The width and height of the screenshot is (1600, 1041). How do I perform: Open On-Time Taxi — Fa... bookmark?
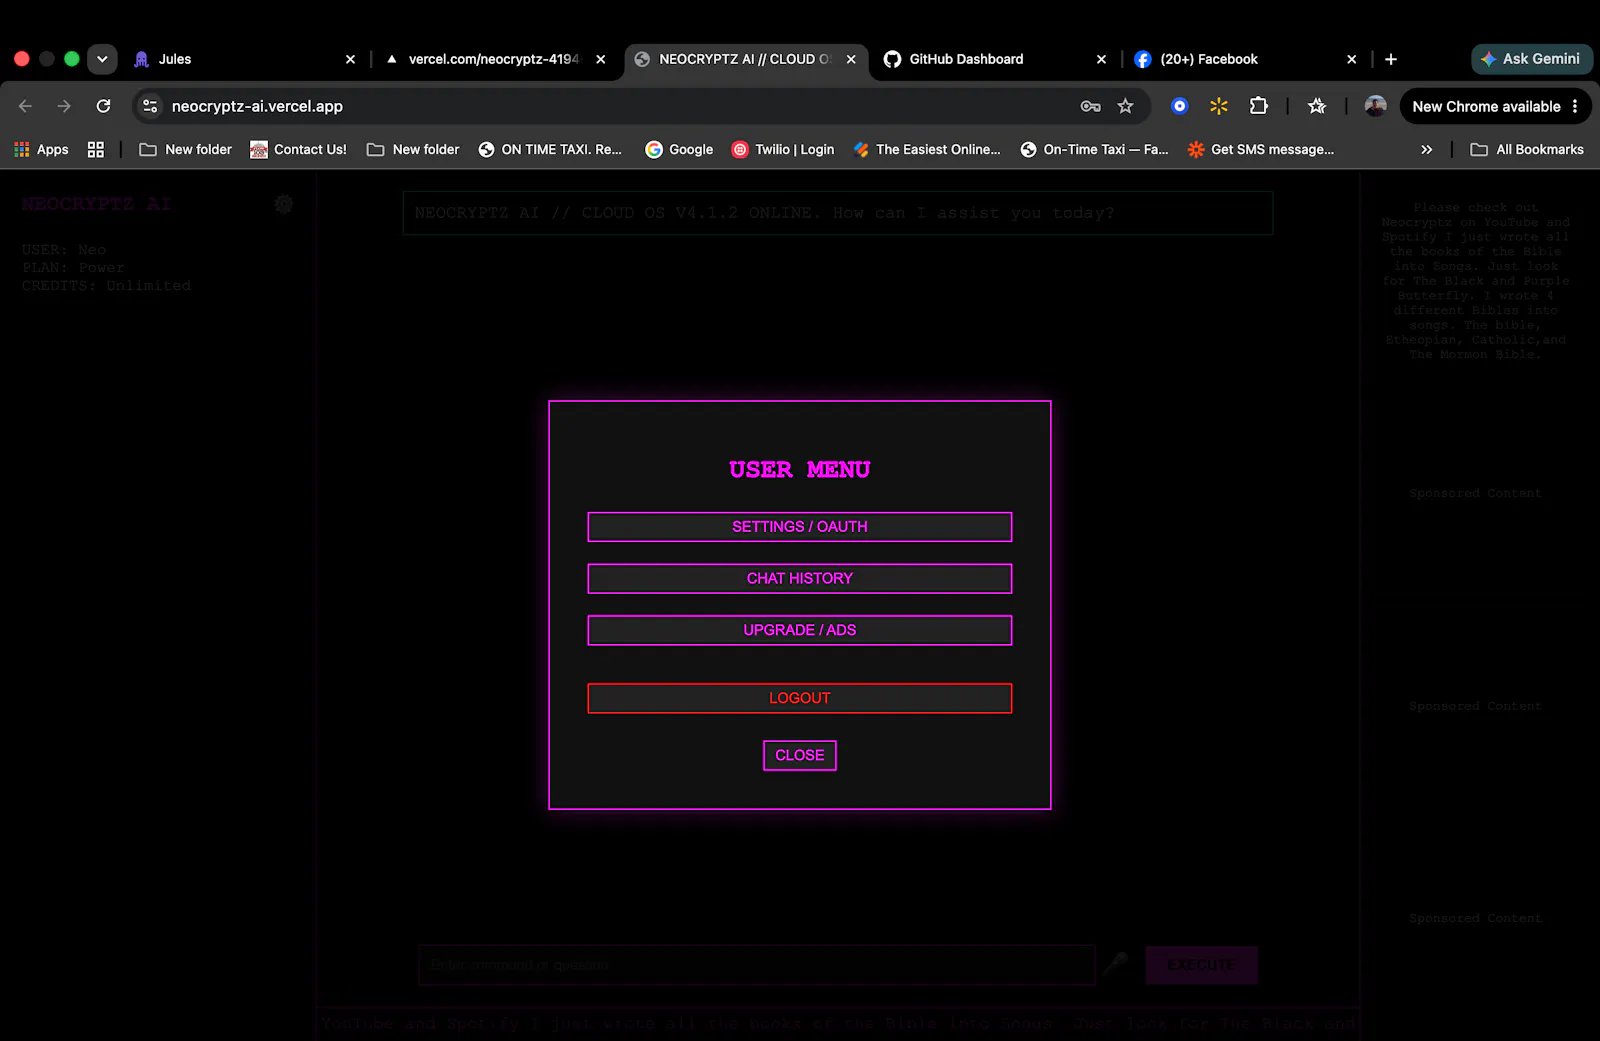[x=1094, y=149]
